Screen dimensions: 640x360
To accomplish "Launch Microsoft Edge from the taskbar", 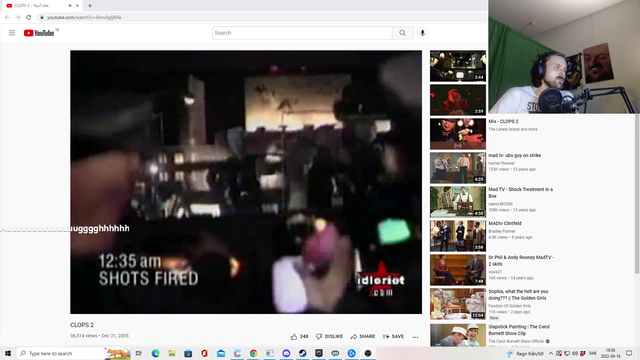I will [156, 353].
